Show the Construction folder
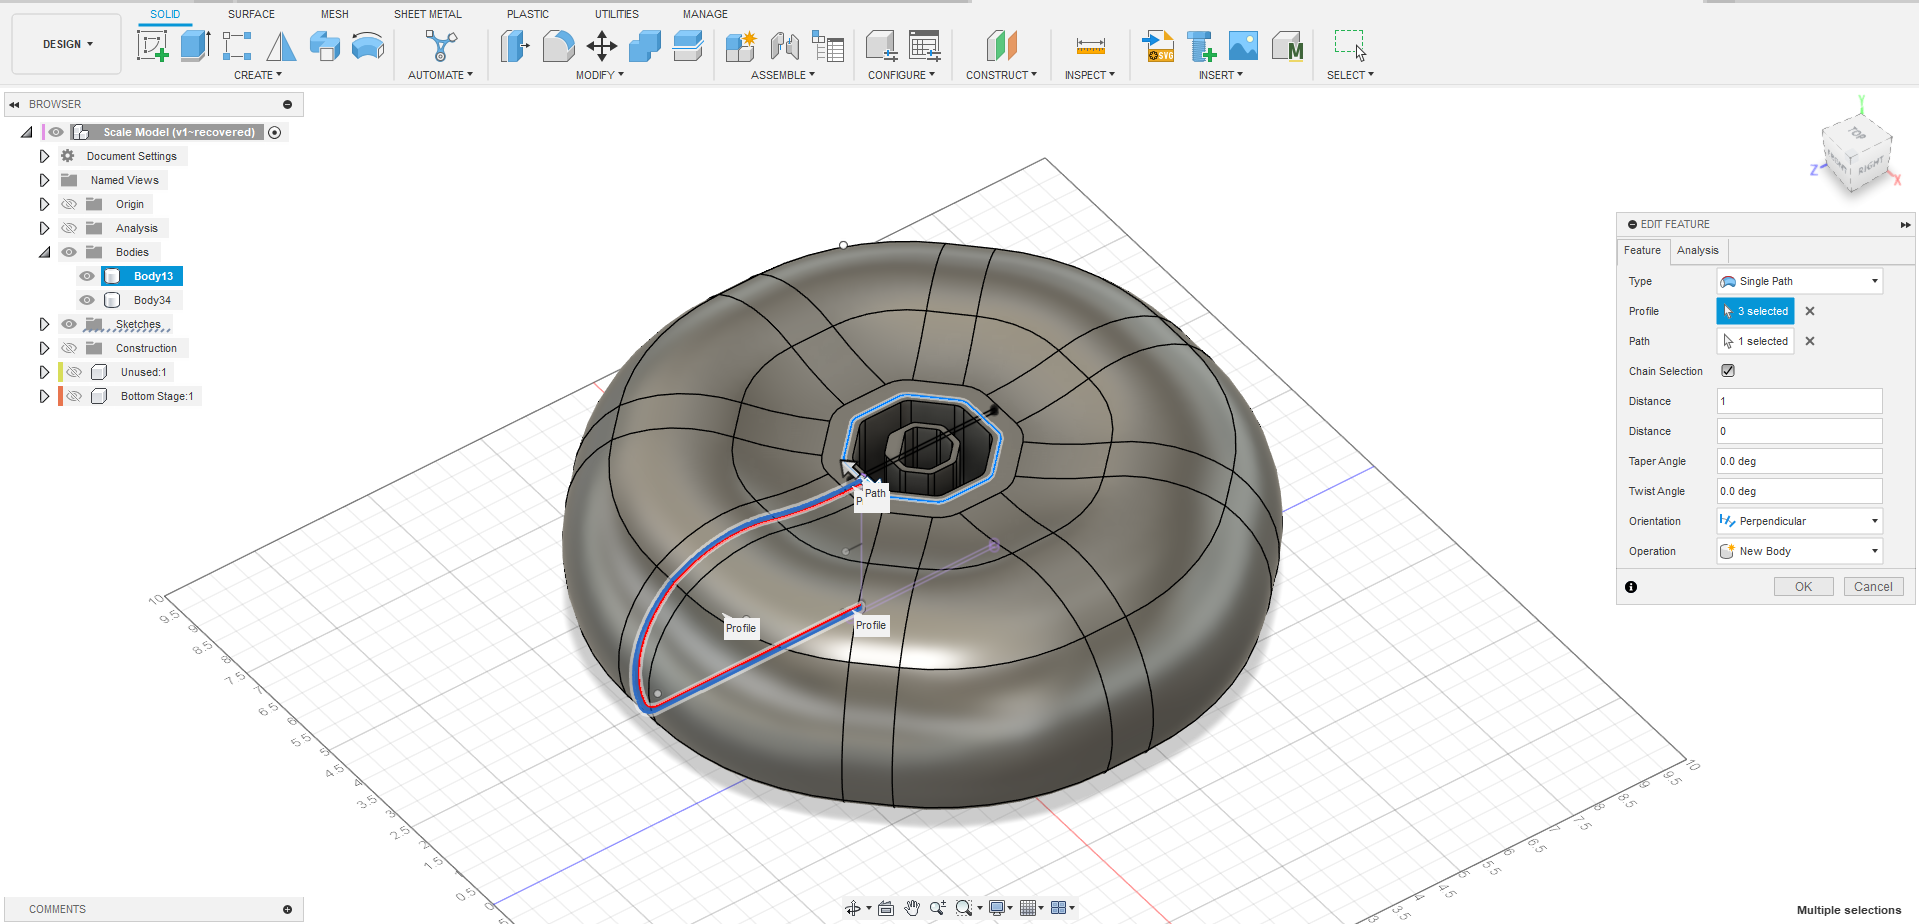1919x924 pixels. [69, 348]
